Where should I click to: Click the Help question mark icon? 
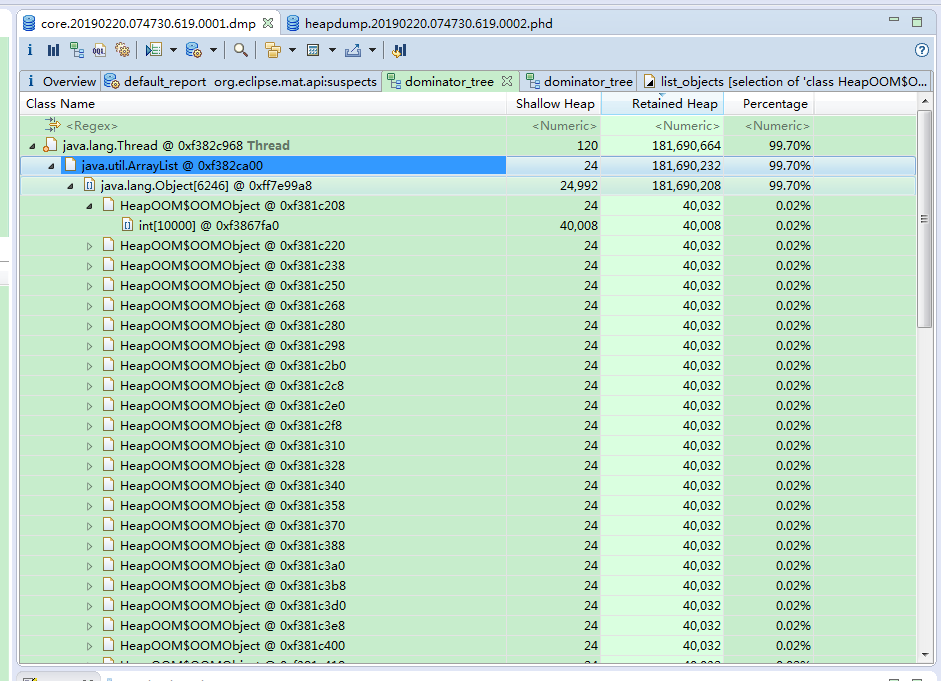(x=922, y=50)
